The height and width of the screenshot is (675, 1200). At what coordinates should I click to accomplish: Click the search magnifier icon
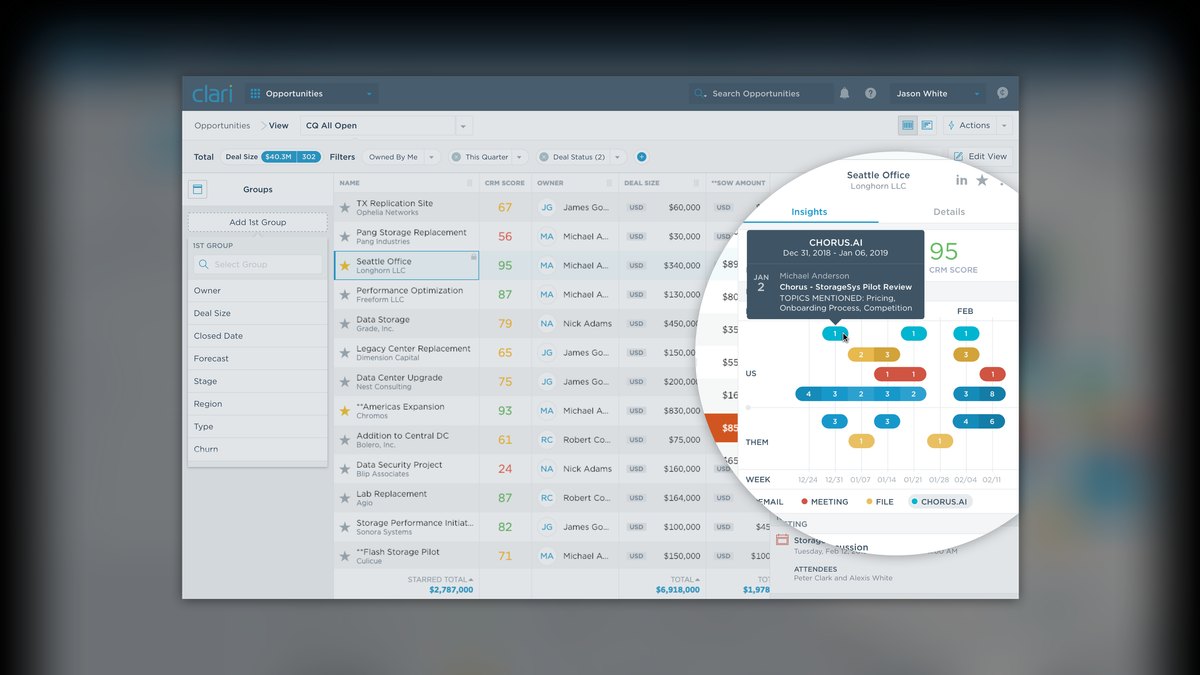pyautogui.click(x=700, y=94)
